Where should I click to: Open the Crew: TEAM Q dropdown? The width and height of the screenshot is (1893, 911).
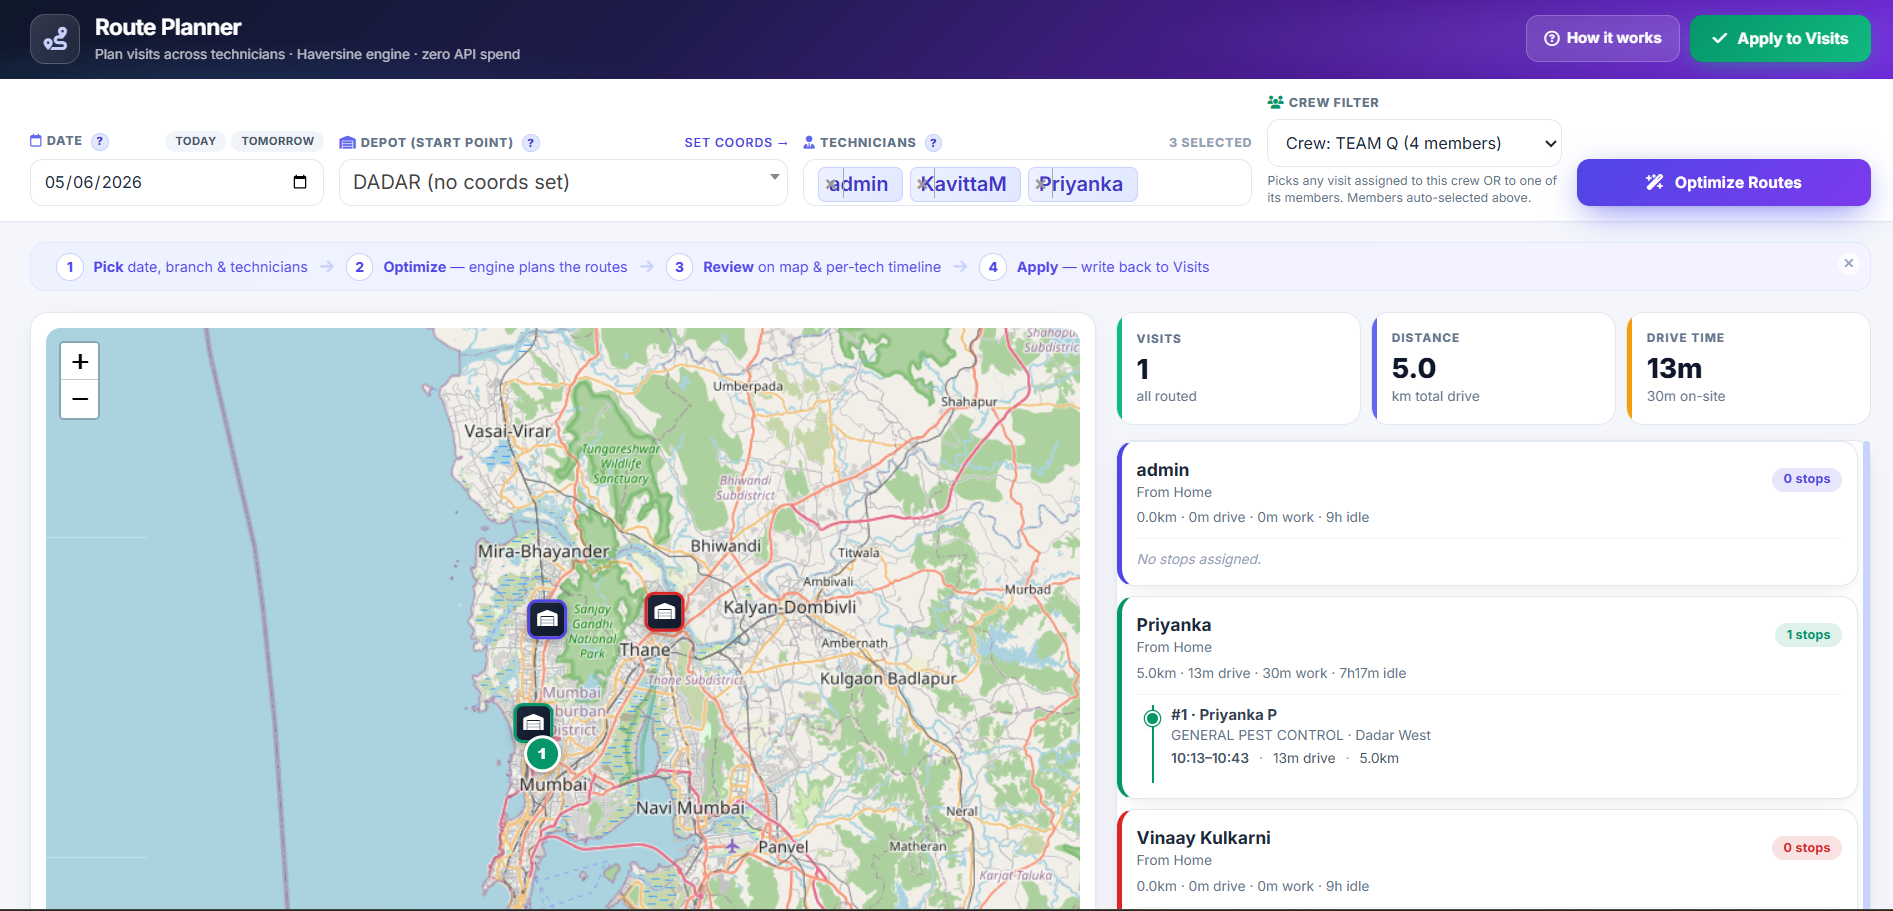coord(1414,143)
